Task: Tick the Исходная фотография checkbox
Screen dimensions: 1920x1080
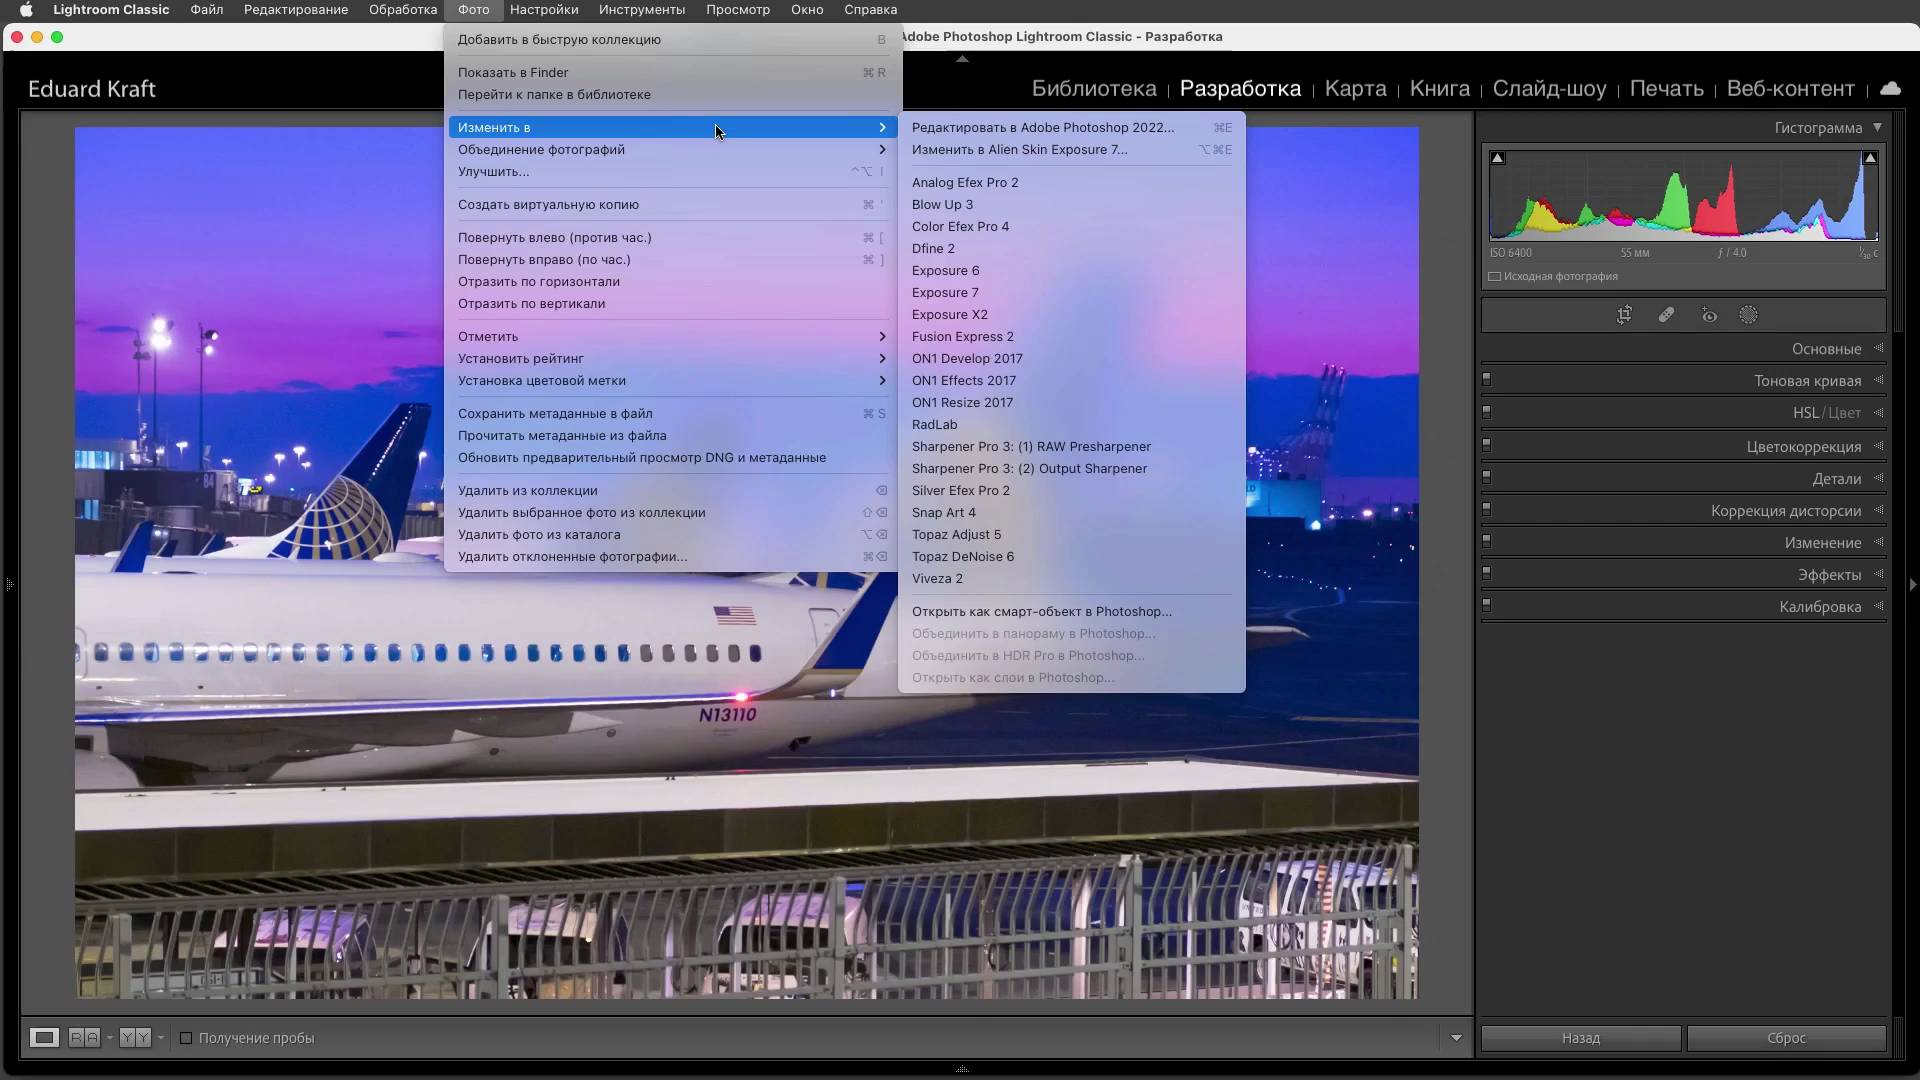Action: (1495, 277)
